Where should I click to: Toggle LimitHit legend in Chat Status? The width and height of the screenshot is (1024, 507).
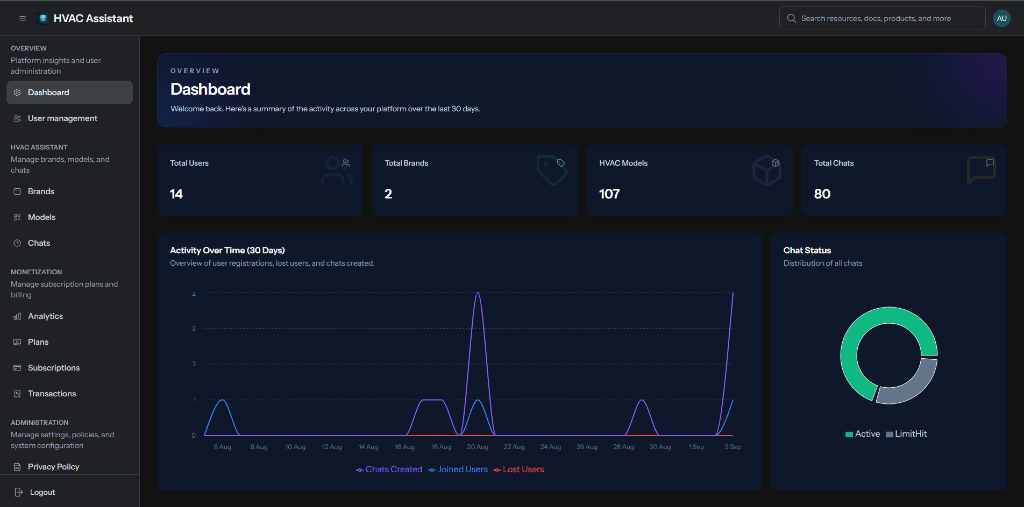pos(906,434)
